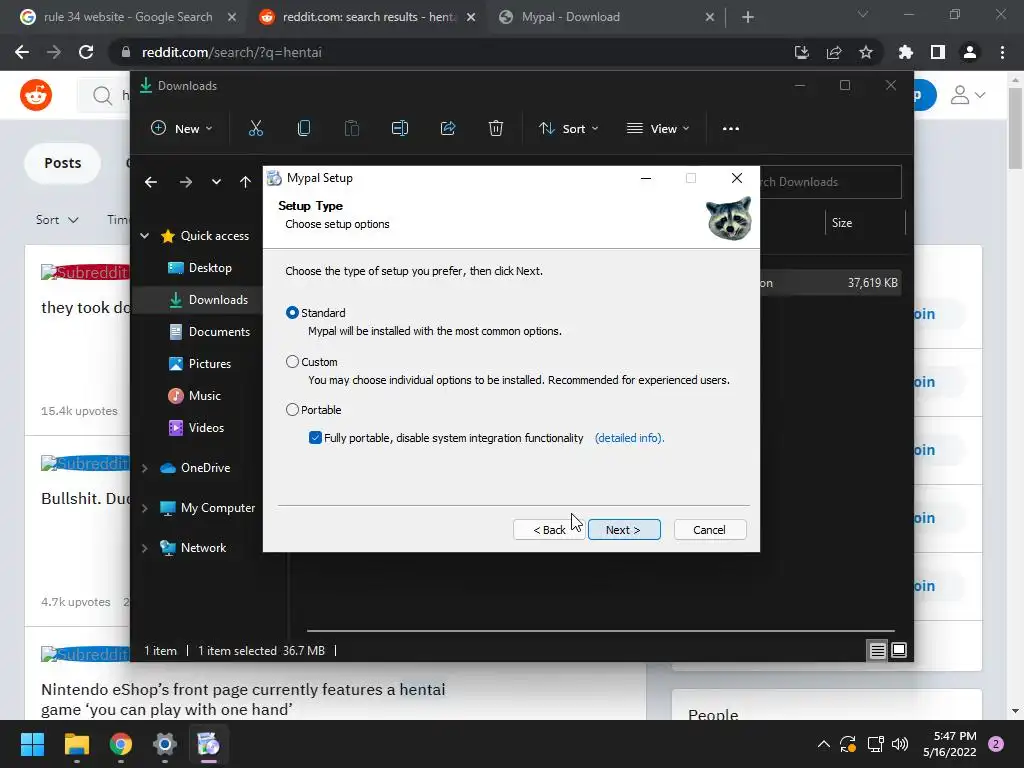Open Downloads in navigation pane
This screenshot has height=768, width=1024.
pyautogui.click(x=208, y=300)
